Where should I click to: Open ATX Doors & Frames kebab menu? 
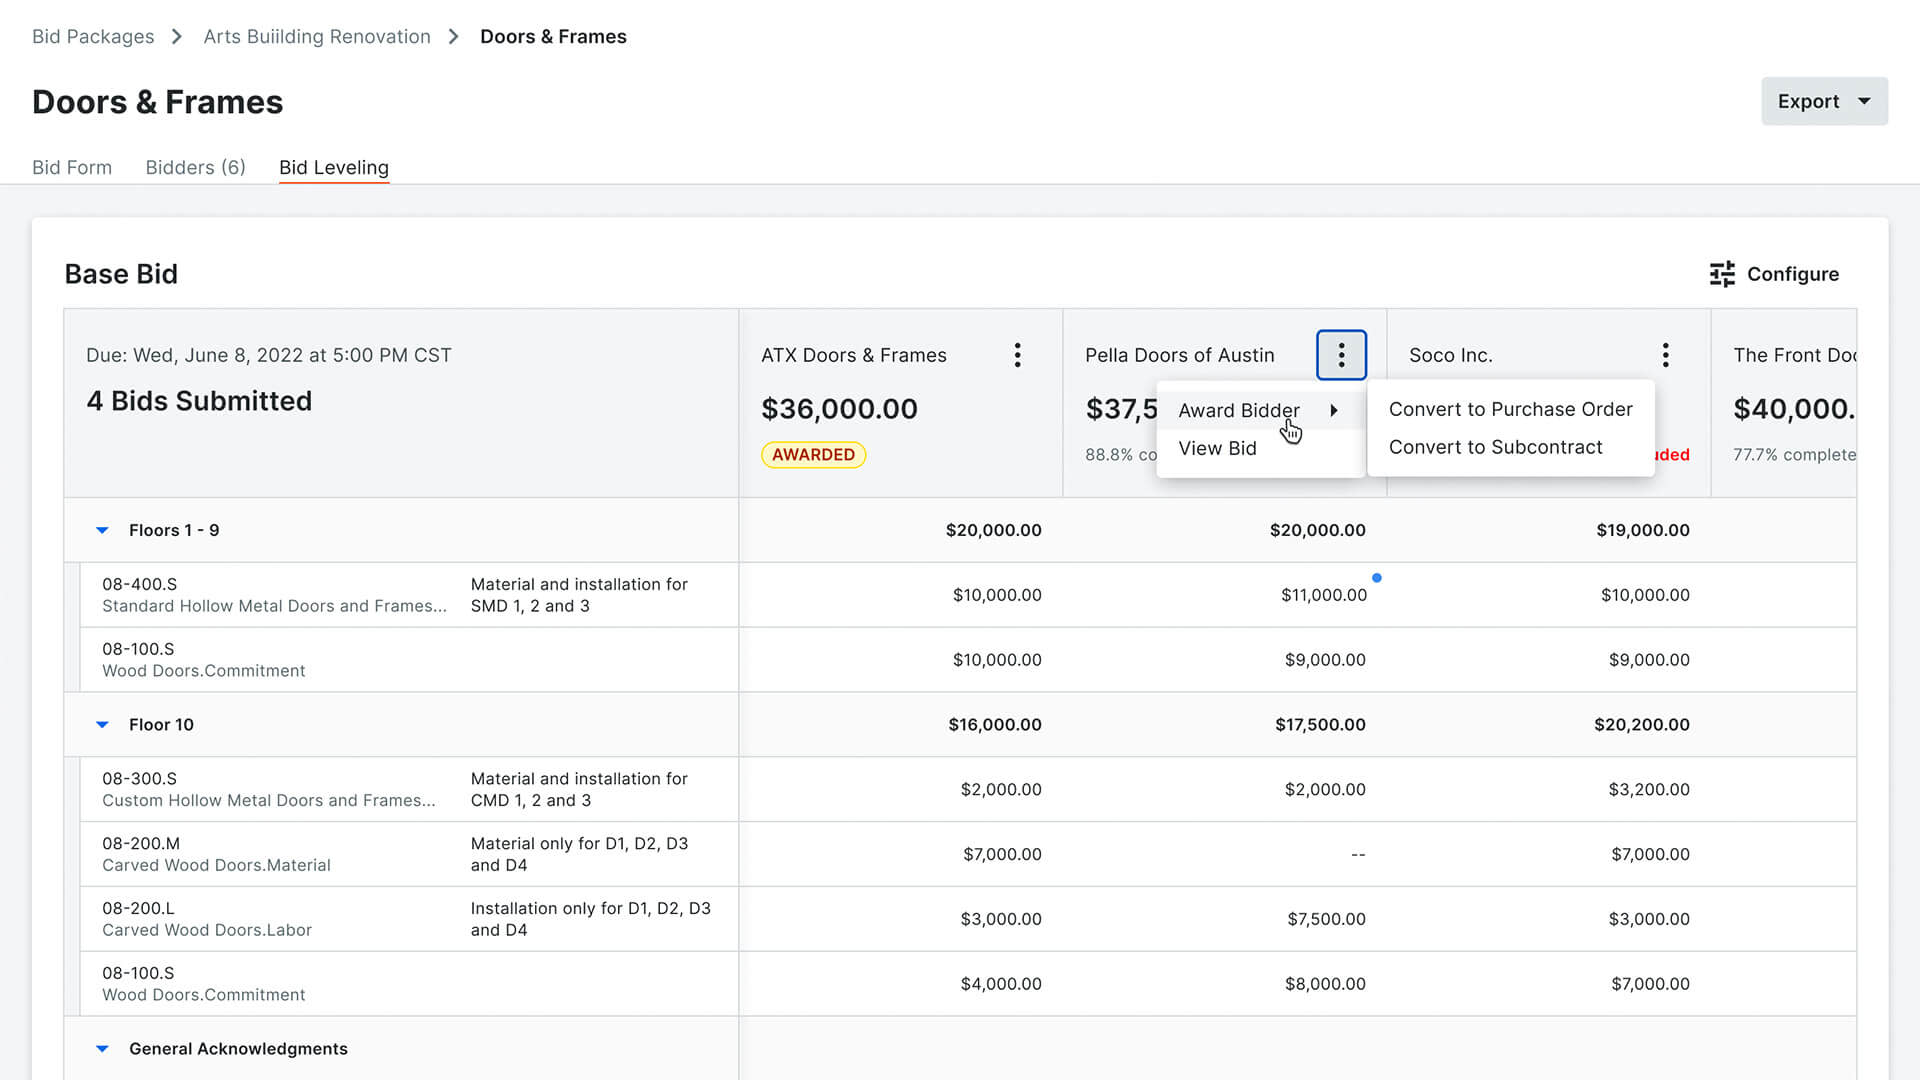[x=1017, y=355]
